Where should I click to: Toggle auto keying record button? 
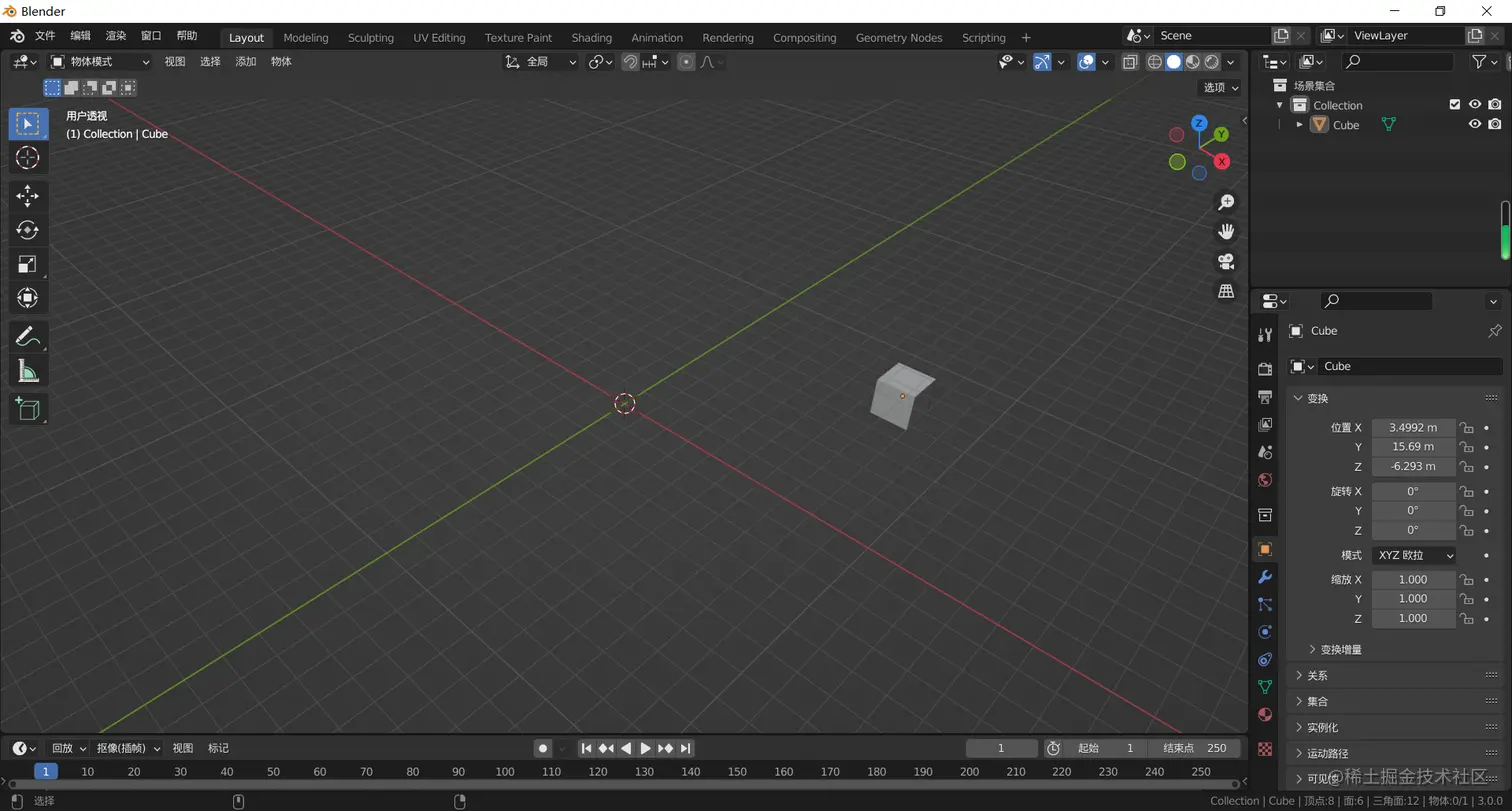(543, 748)
